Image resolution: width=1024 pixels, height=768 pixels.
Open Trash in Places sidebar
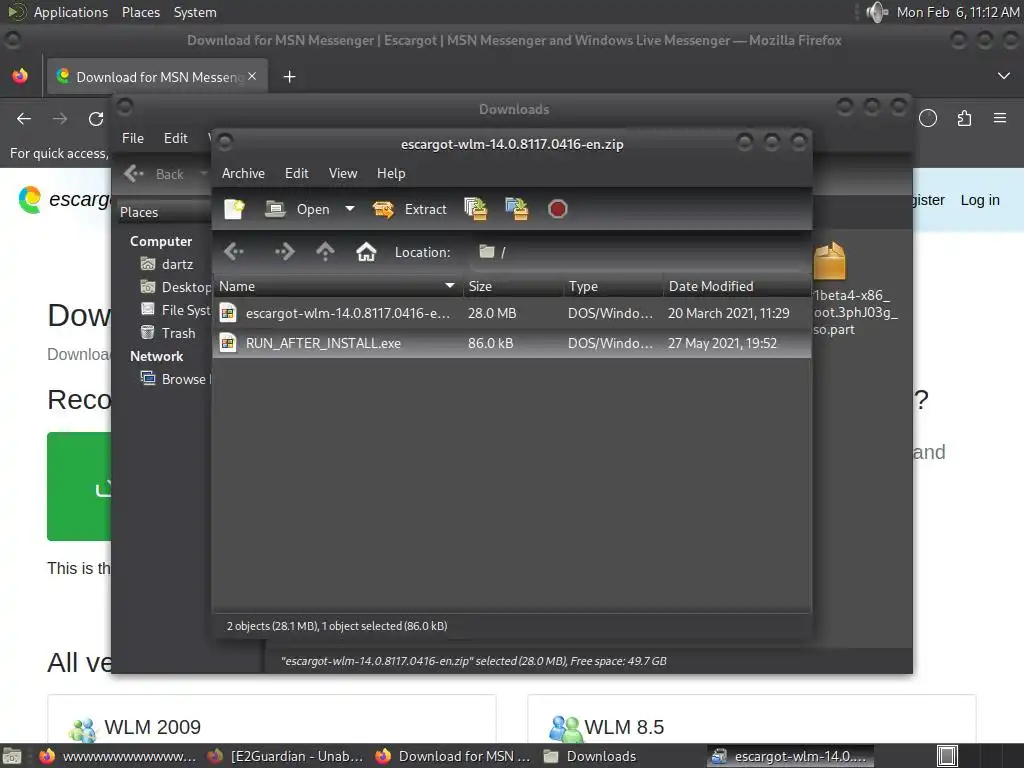tap(168, 332)
